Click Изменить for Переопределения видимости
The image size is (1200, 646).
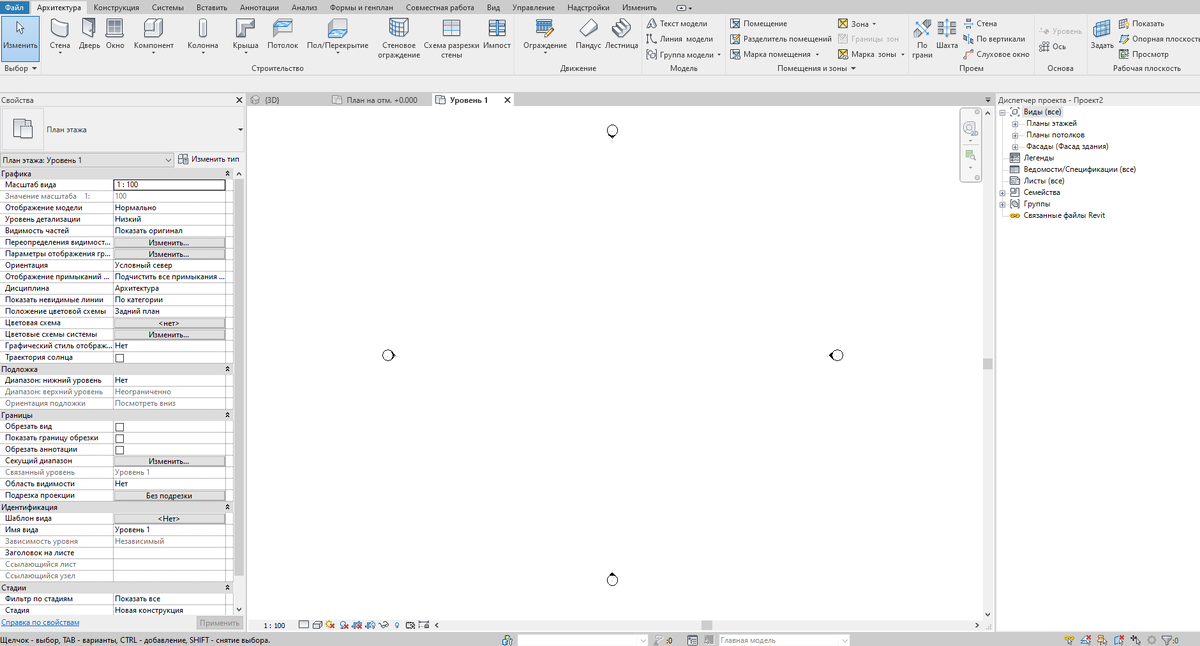[169, 243]
